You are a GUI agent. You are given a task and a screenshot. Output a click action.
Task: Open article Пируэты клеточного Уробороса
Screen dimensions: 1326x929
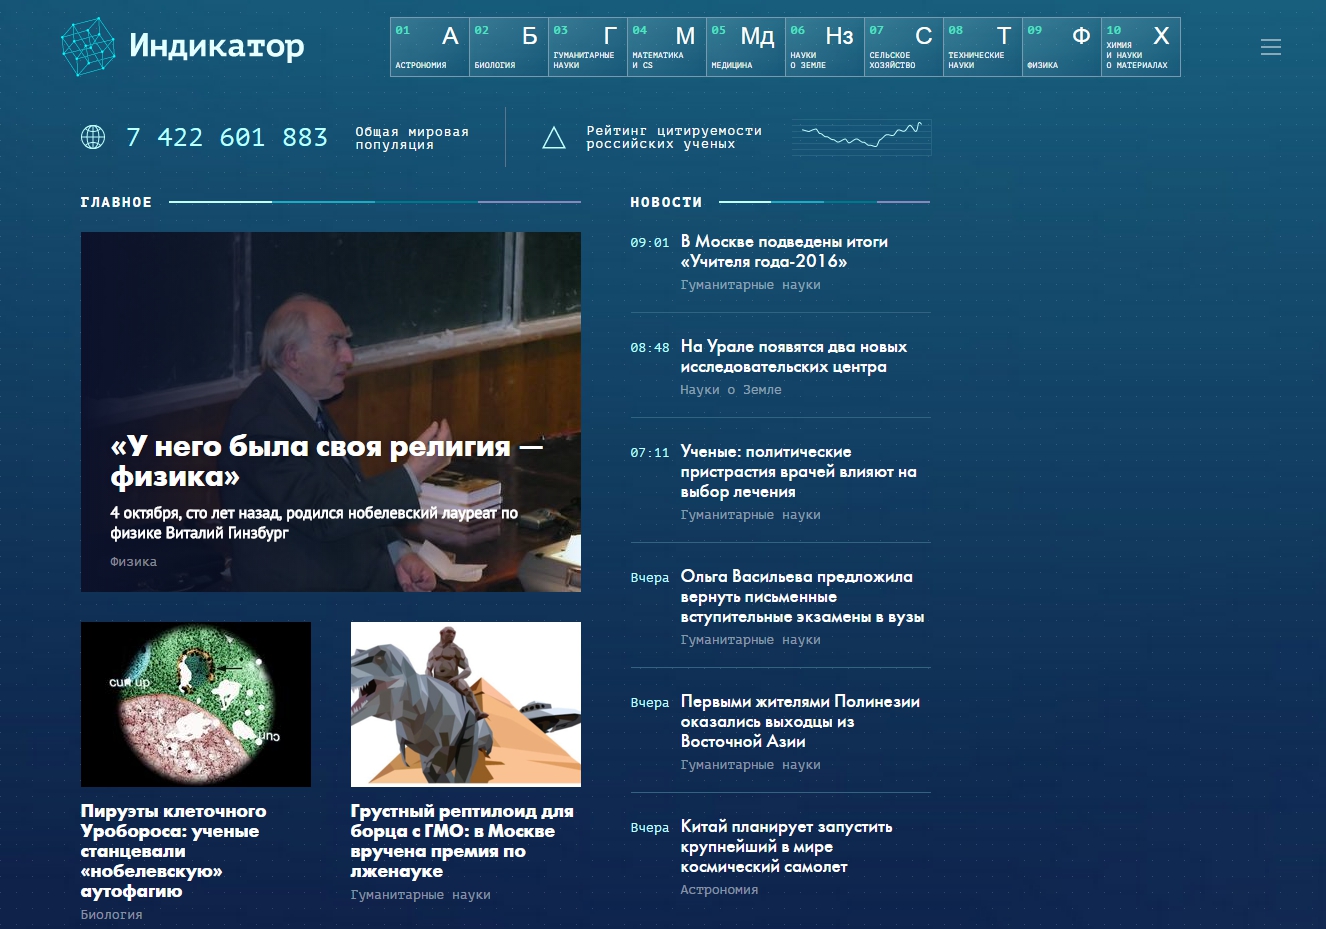click(174, 851)
